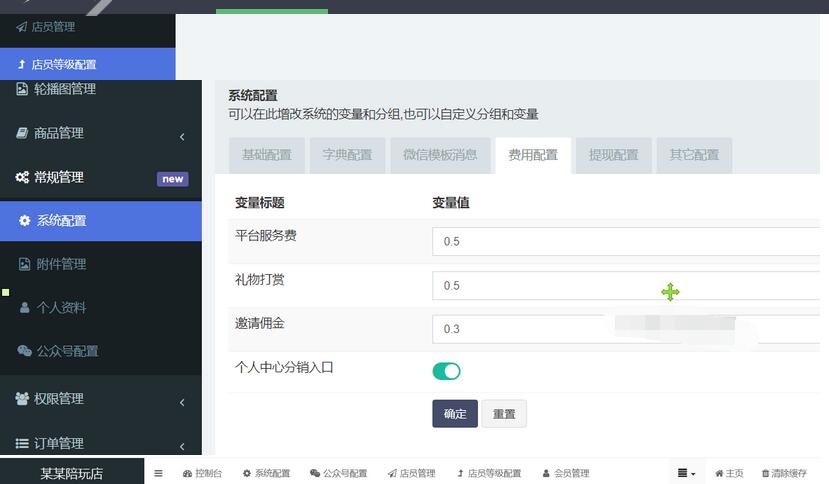
Task: Click the paper plane icon in bottom bar
Action: tap(392, 473)
